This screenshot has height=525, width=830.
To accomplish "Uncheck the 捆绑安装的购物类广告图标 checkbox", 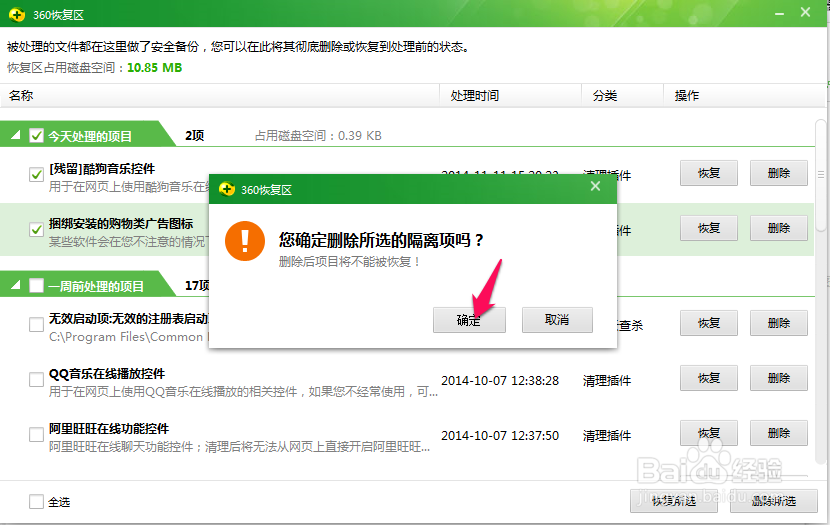I will coord(37,230).
